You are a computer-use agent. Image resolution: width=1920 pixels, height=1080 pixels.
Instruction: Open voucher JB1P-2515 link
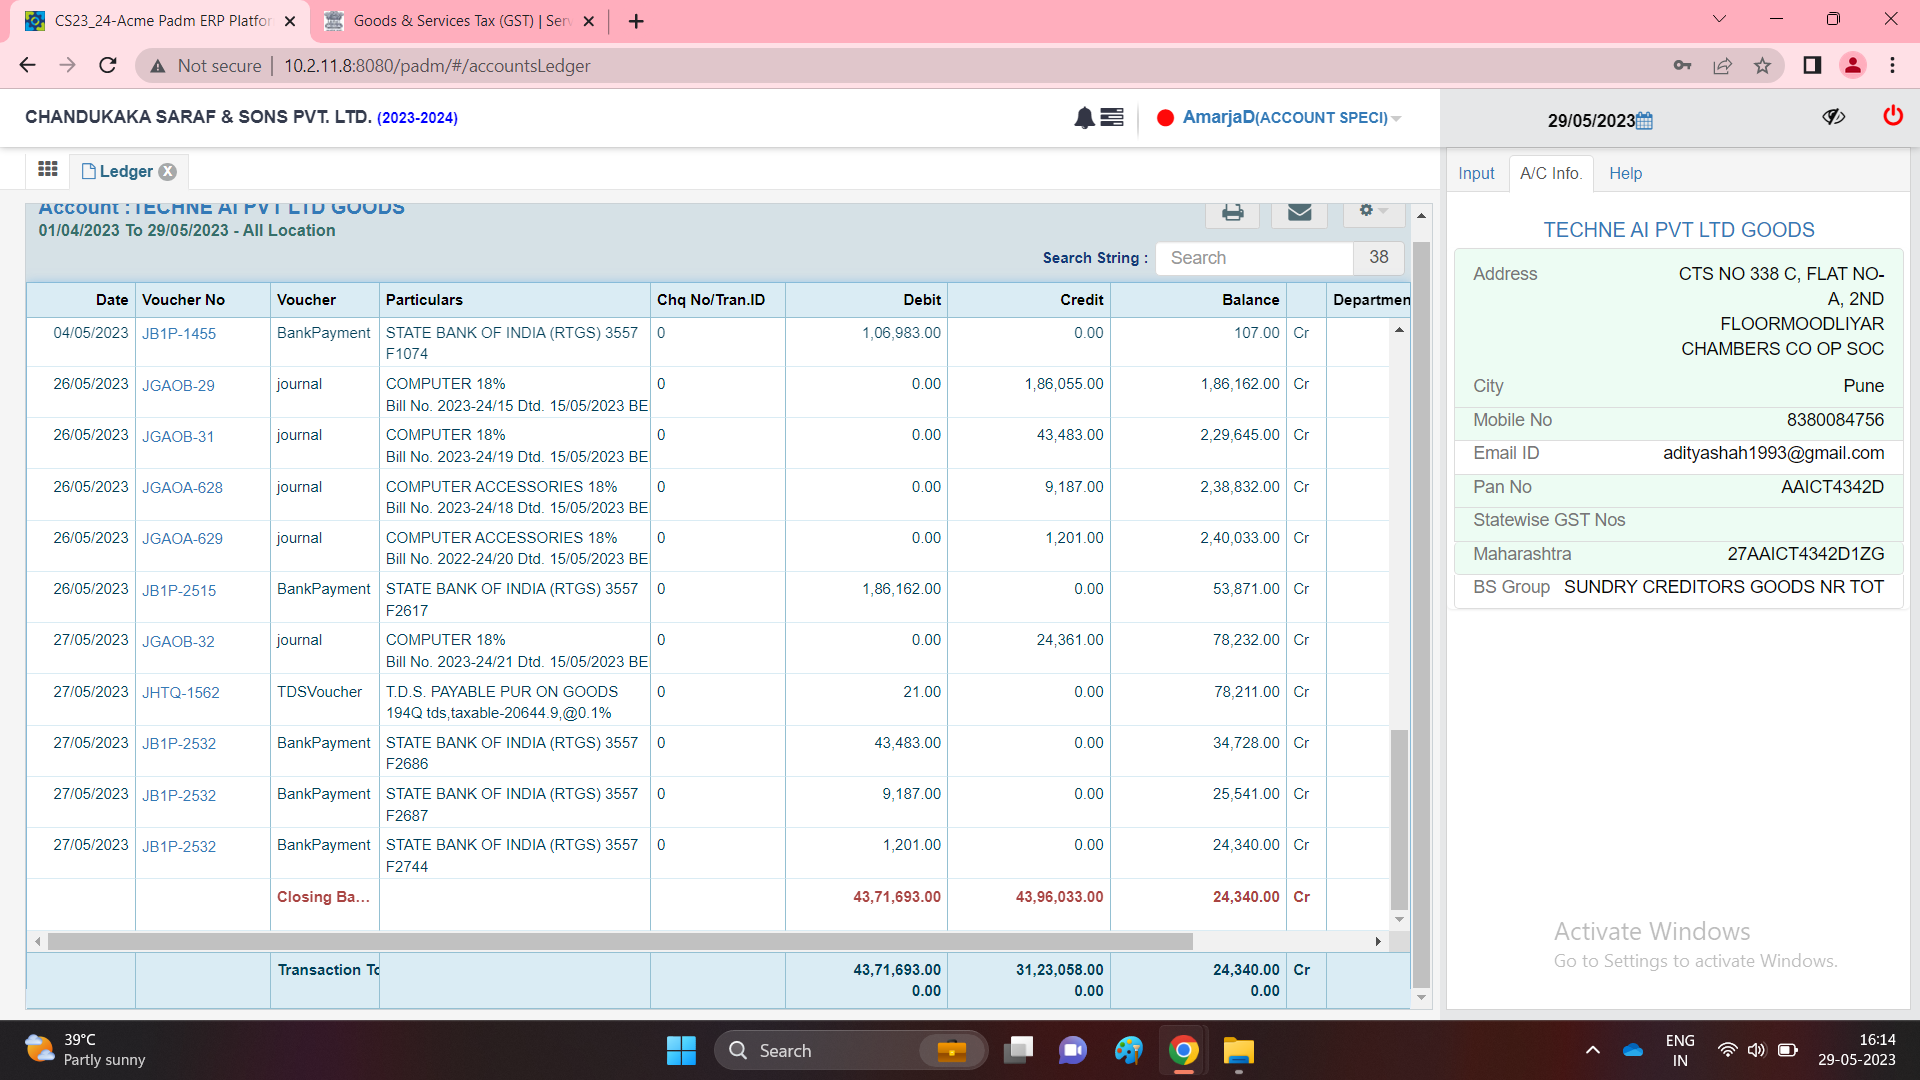click(179, 591)
